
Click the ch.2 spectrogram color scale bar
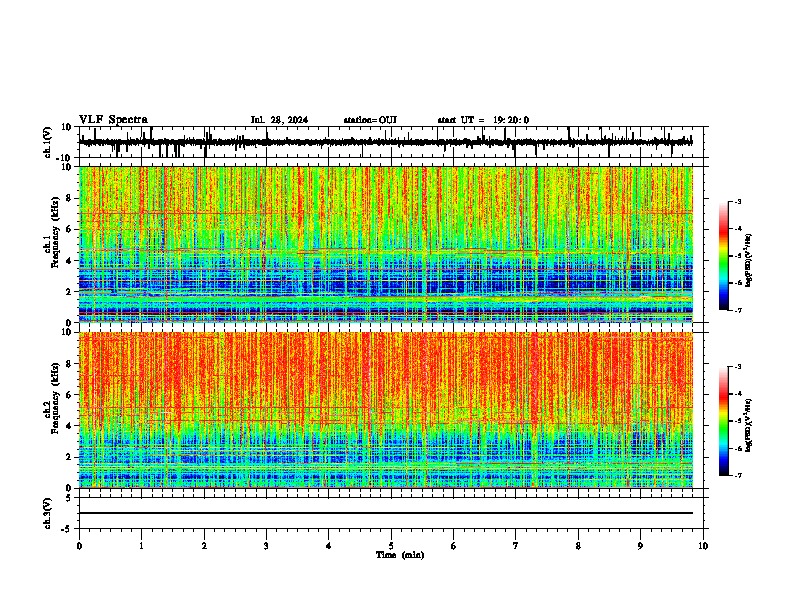[723, 421]
